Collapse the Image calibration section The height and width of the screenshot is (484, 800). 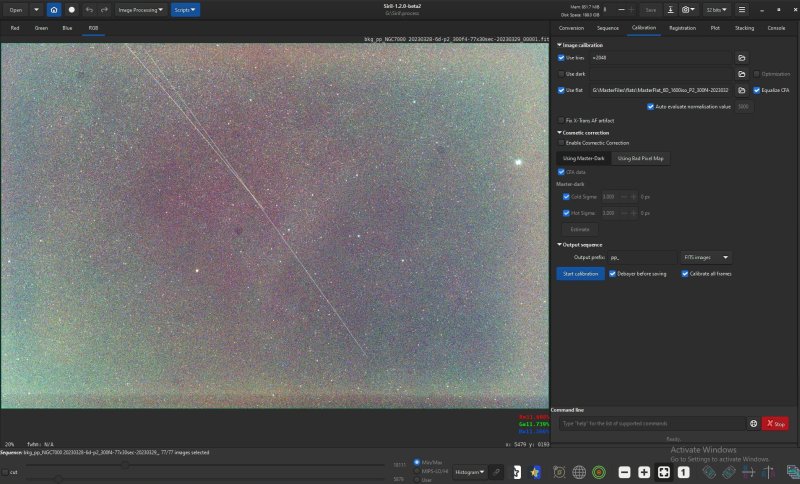[x=559, y=45]
